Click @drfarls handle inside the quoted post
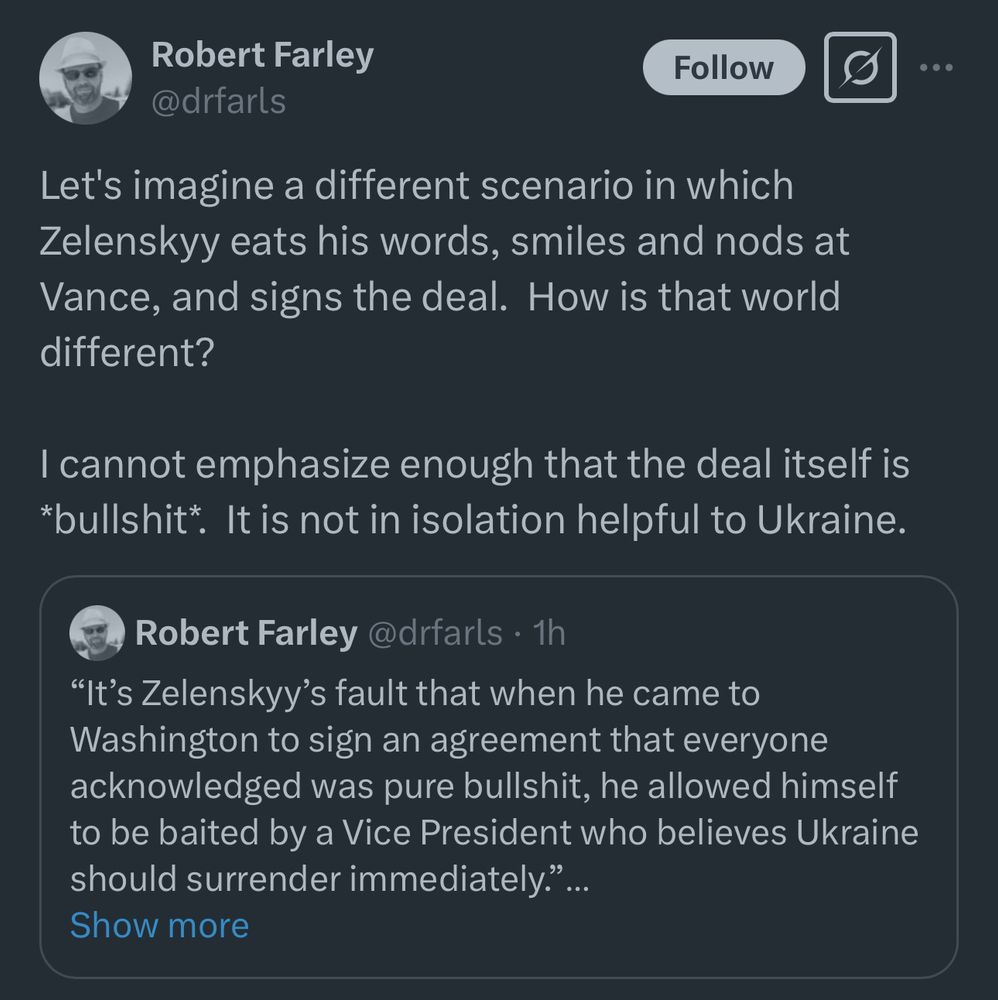Viewport: 998px width, 1000px height. point(436,633)
